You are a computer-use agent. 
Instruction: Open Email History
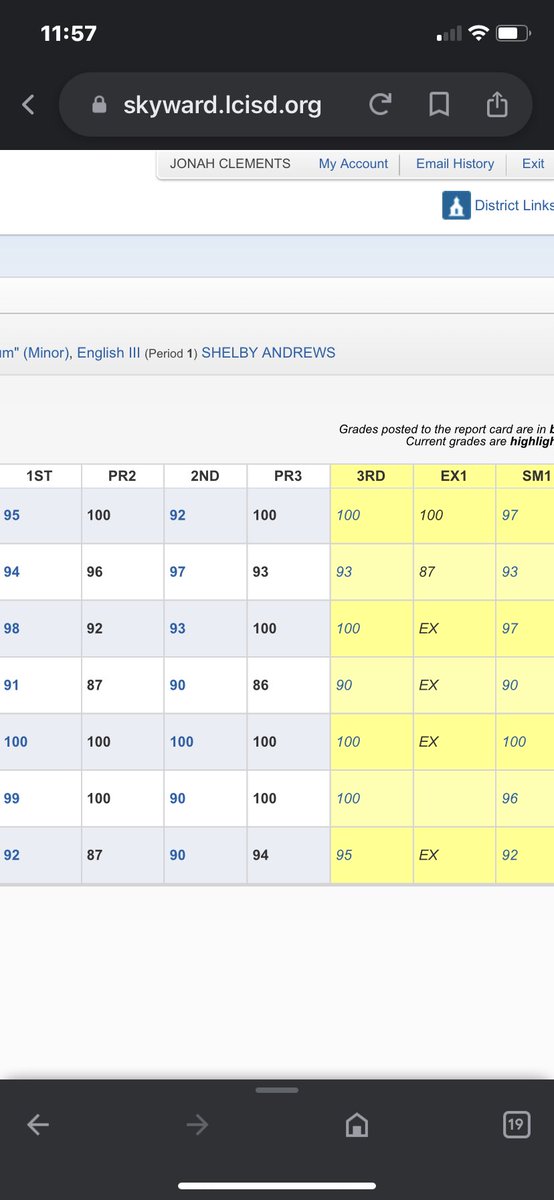click(x=455, y=163)
